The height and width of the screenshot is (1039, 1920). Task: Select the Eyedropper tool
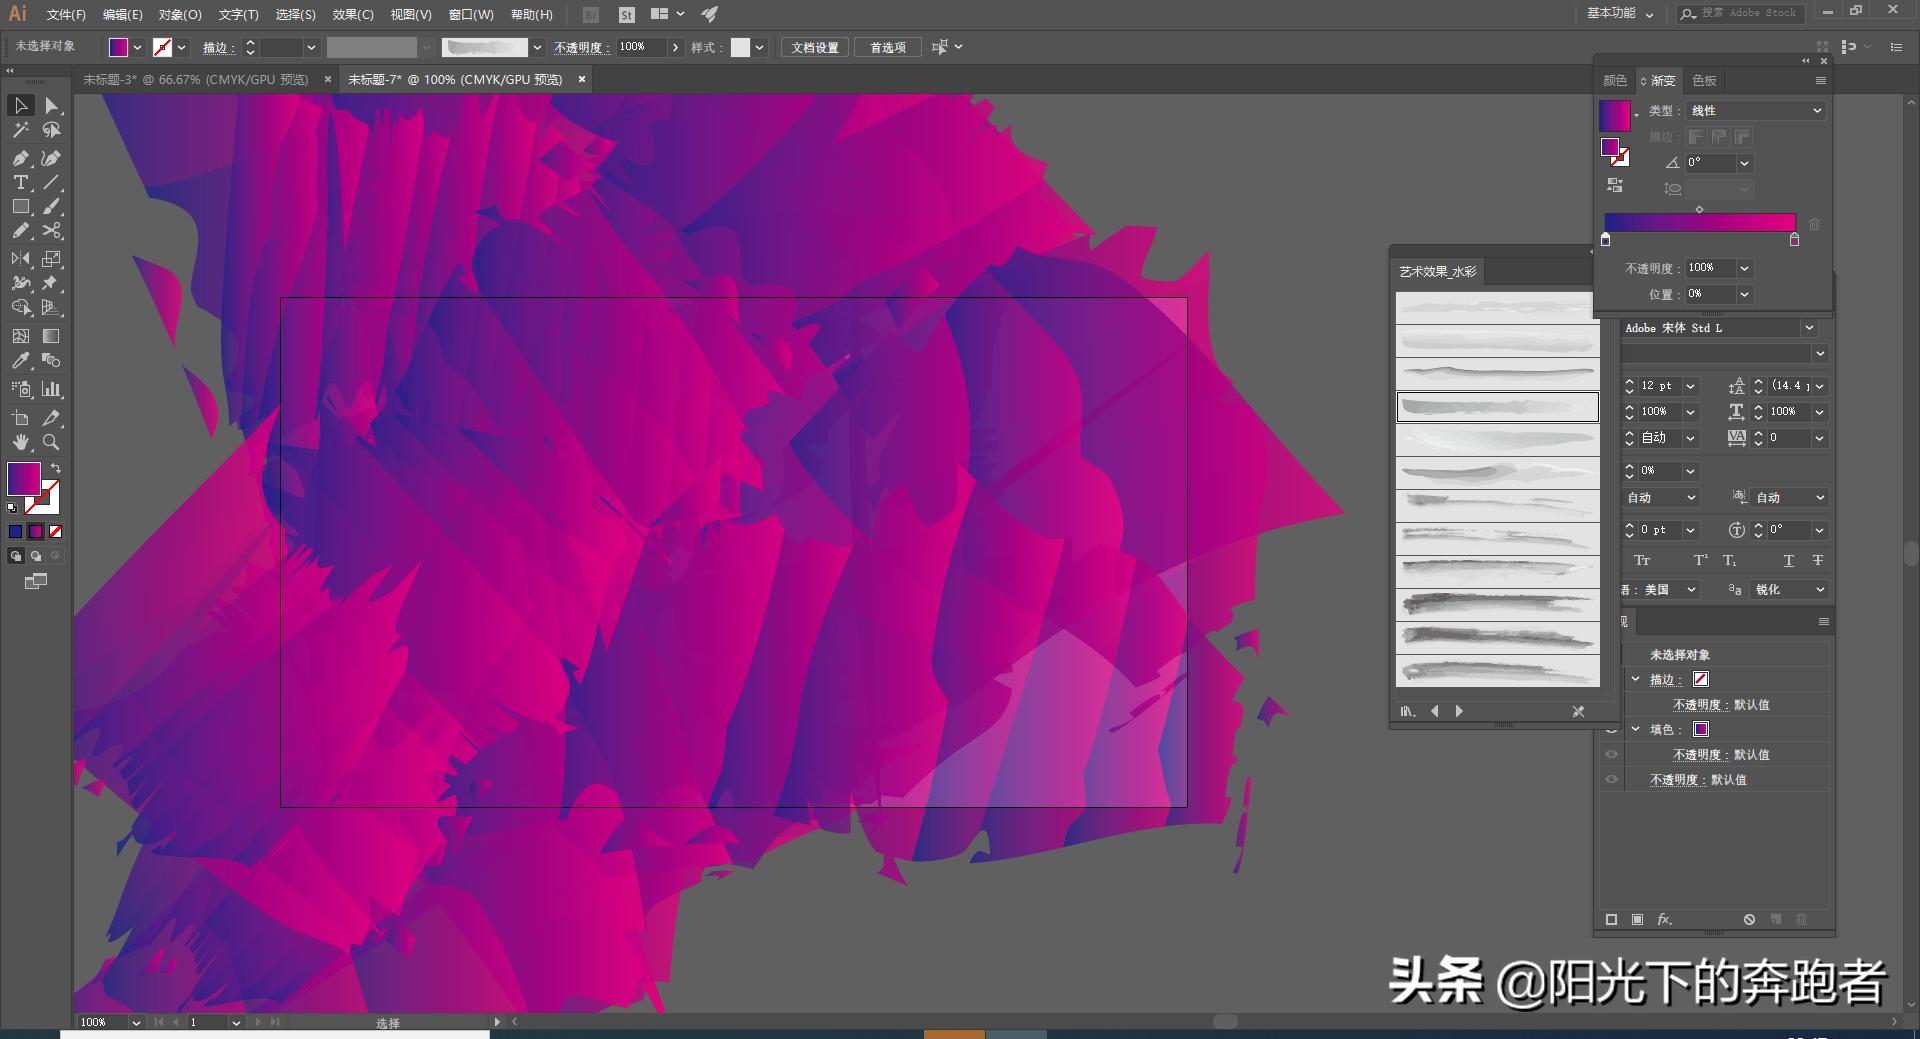[x=20, y=361]
